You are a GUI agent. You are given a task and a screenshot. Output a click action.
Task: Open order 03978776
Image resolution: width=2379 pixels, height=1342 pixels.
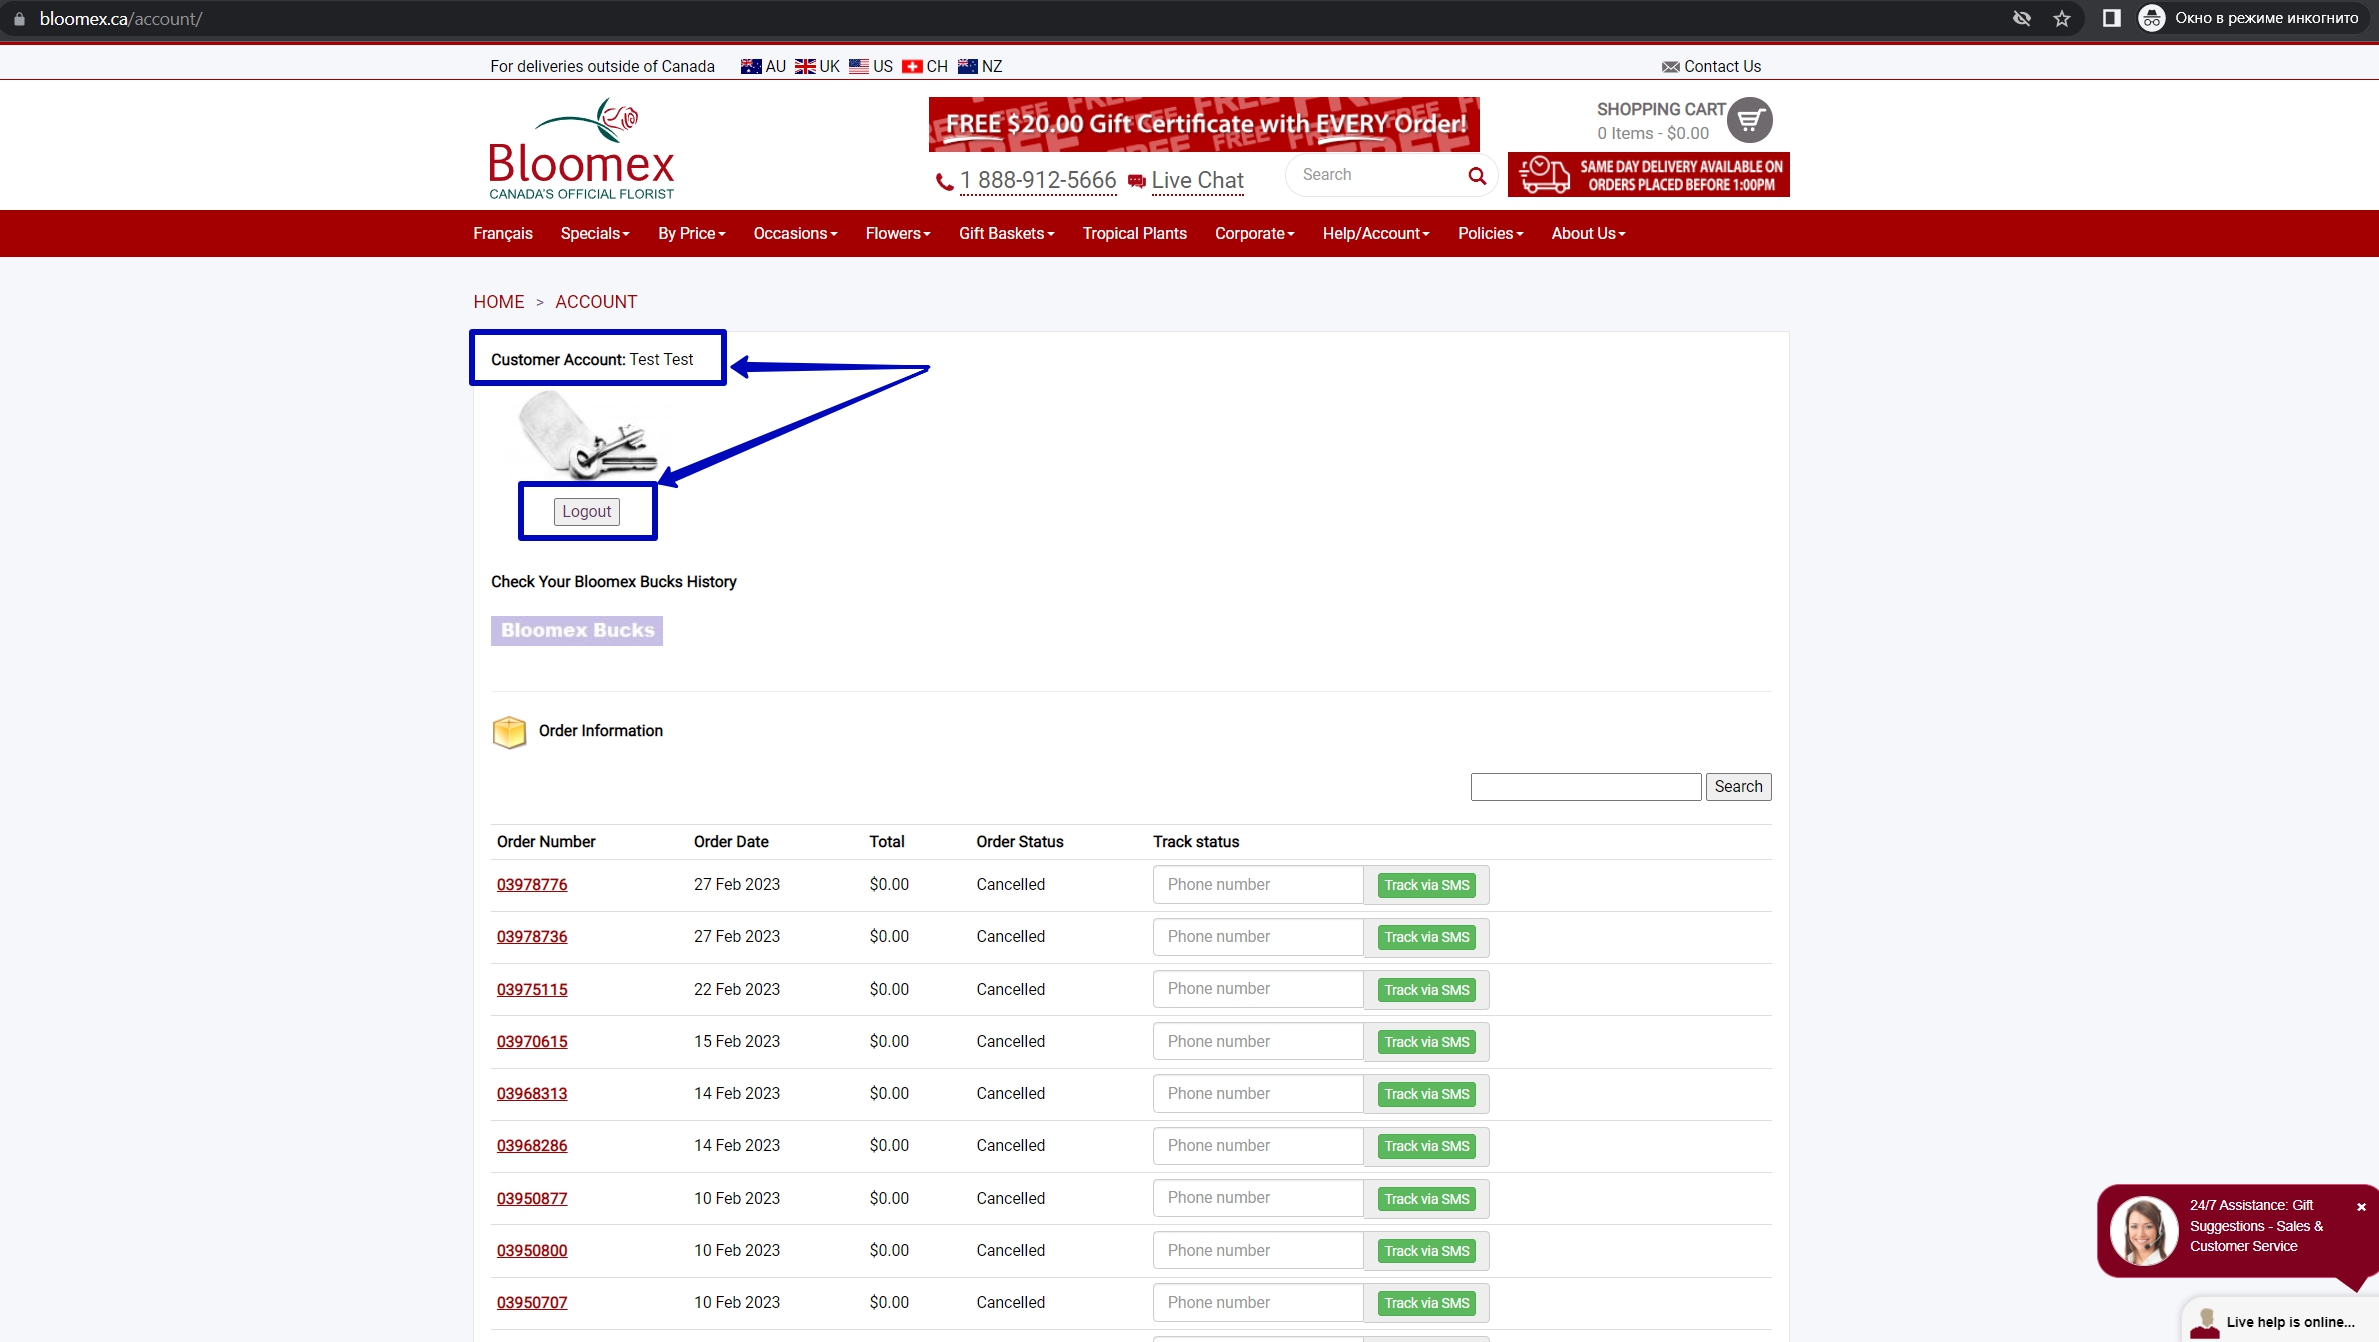[532, 885]
